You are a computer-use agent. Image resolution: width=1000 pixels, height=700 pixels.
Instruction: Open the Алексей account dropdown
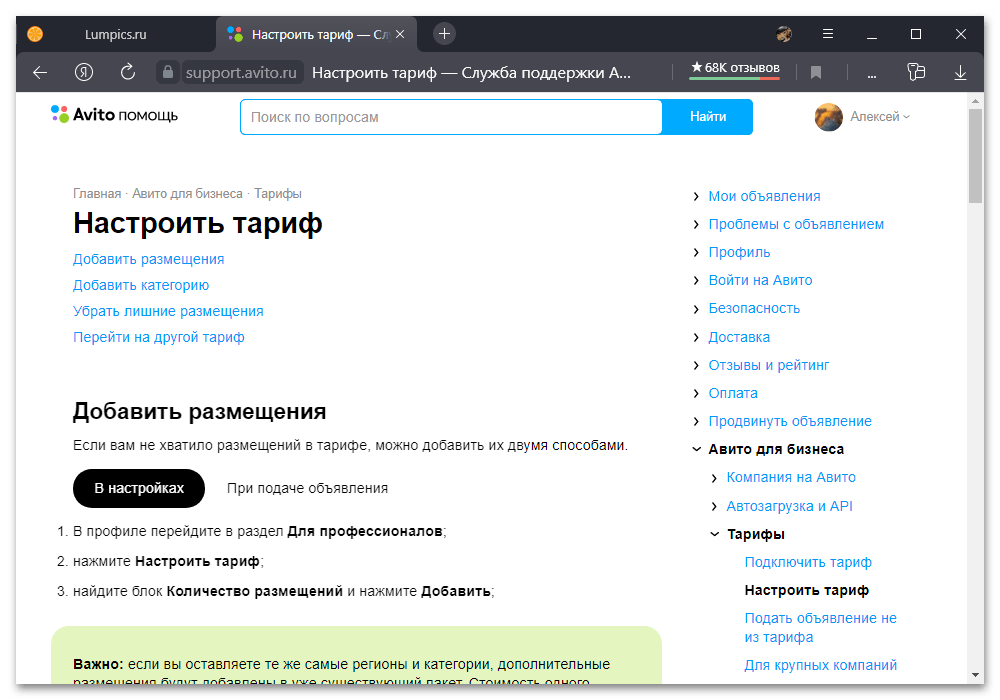click(880, 117)
